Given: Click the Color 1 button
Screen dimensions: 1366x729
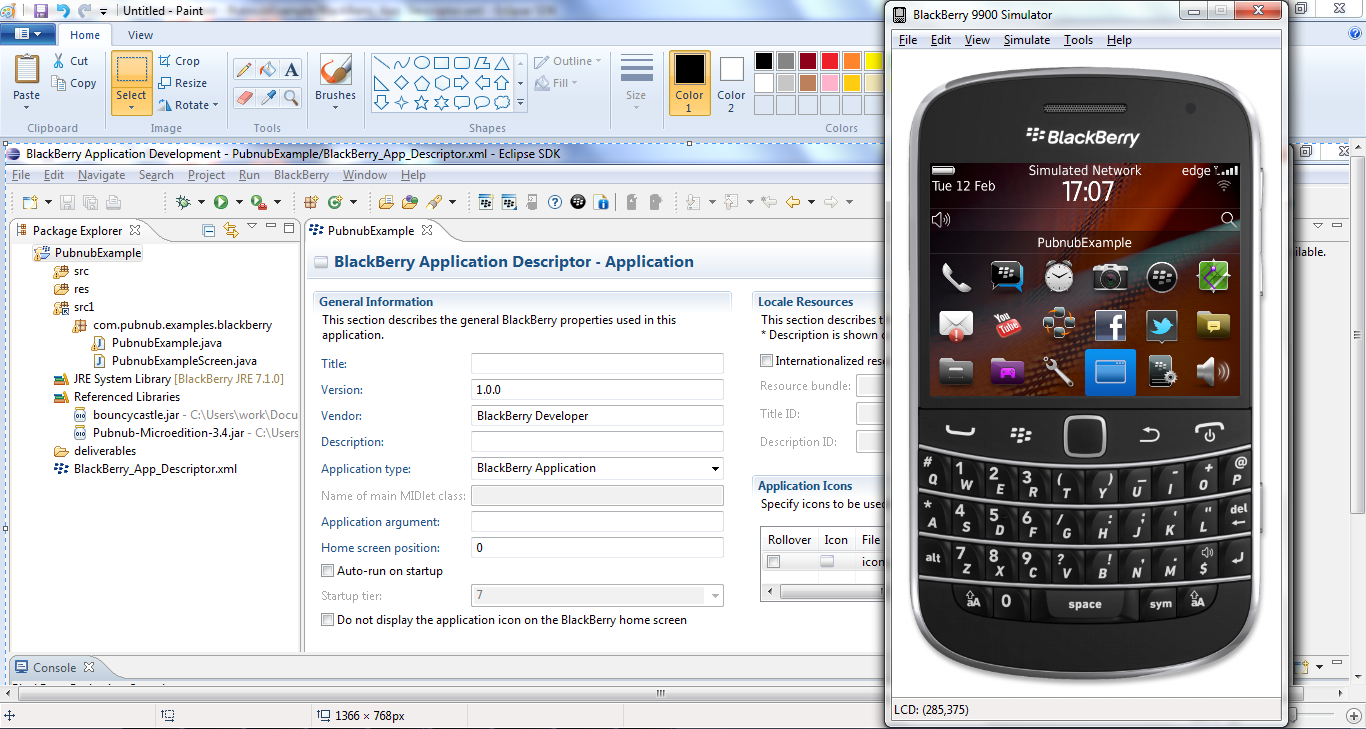Looking at the screenshot, I should [689, 82].
